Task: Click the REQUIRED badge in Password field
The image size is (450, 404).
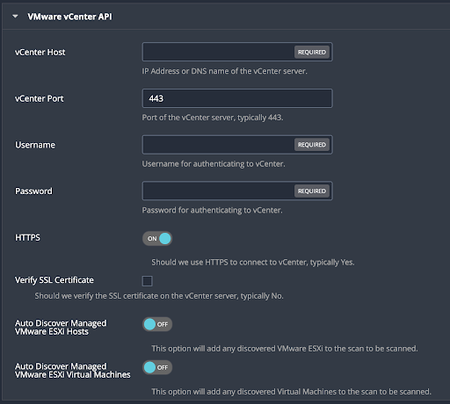Action: coord(312,191)
